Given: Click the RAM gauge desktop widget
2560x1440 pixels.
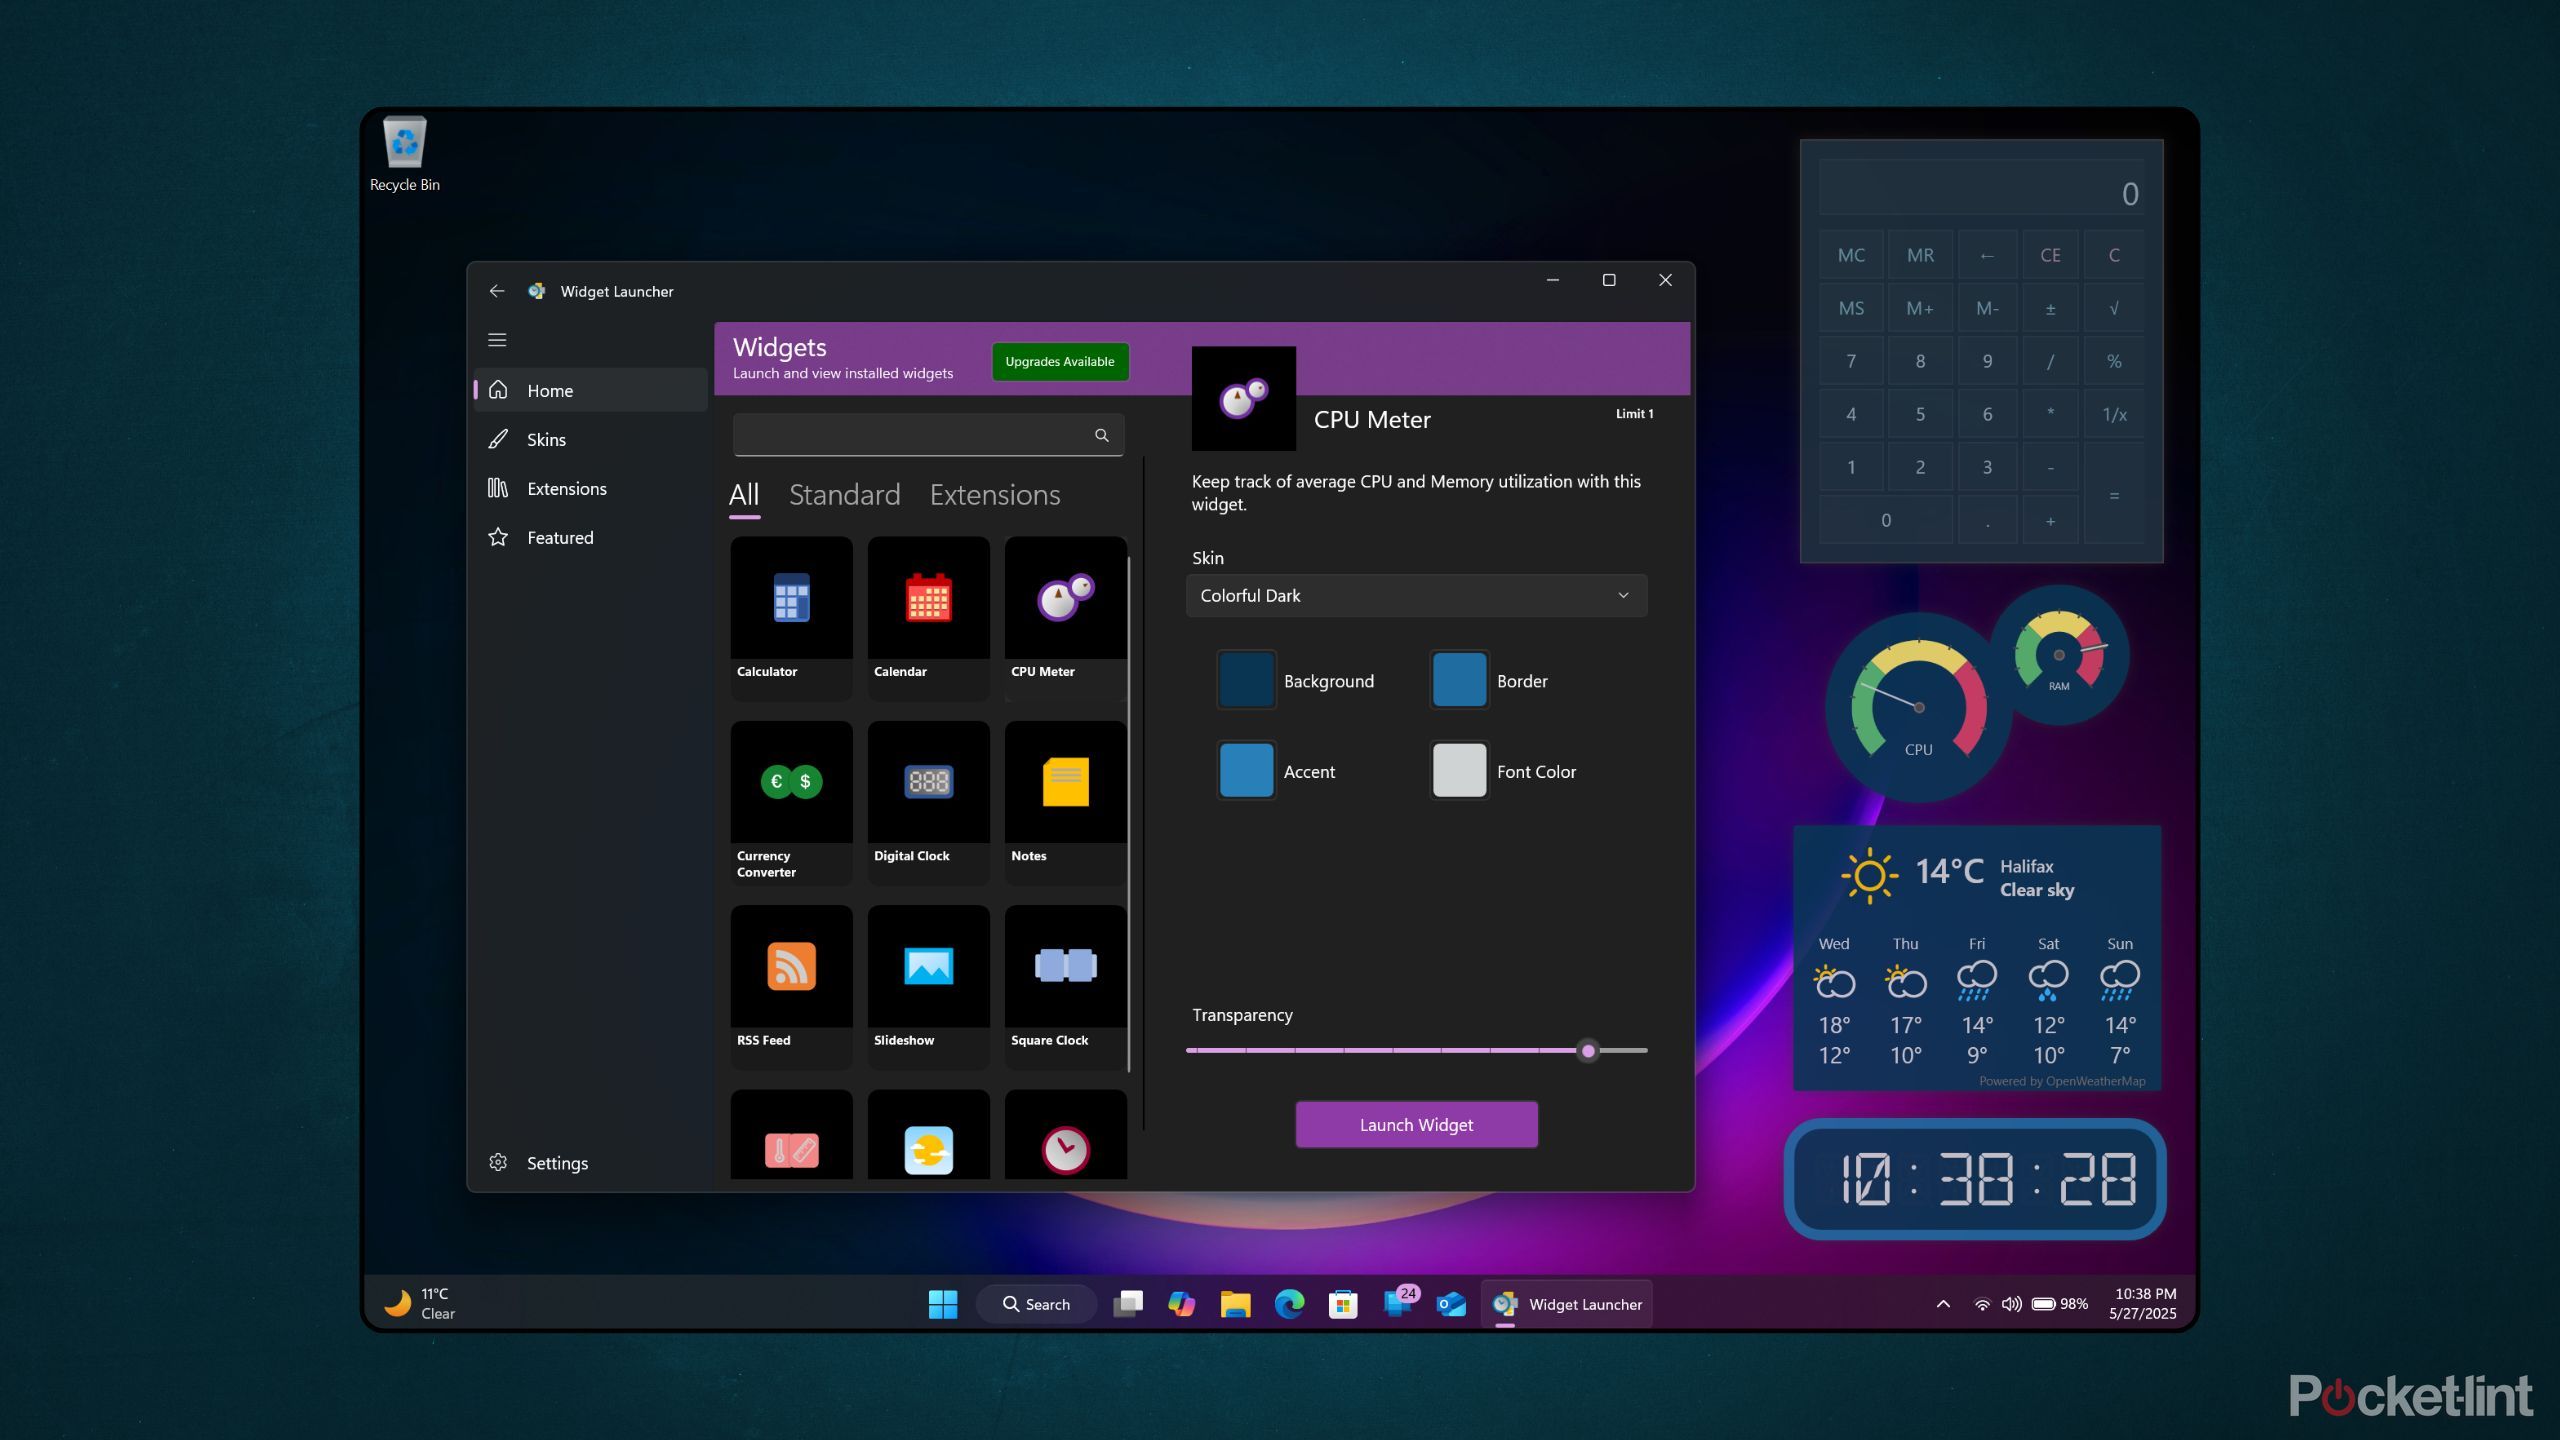Looking at the screenshot, I should pyautogui.click(x=2059, y=655).
